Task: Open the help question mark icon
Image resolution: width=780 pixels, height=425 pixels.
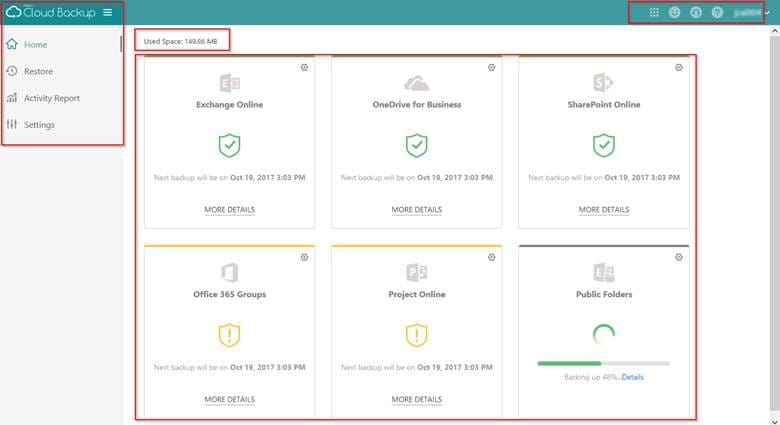Action: [717, 12]
